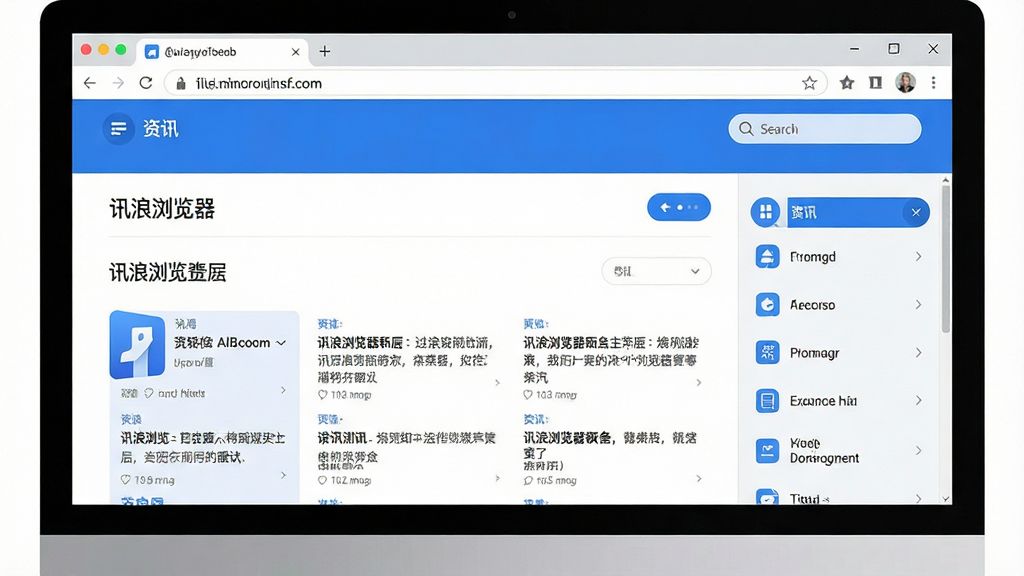This screenshot has width=1024, height=576.
Task: Open the middle column top article headline
Action: click(406, 360)
